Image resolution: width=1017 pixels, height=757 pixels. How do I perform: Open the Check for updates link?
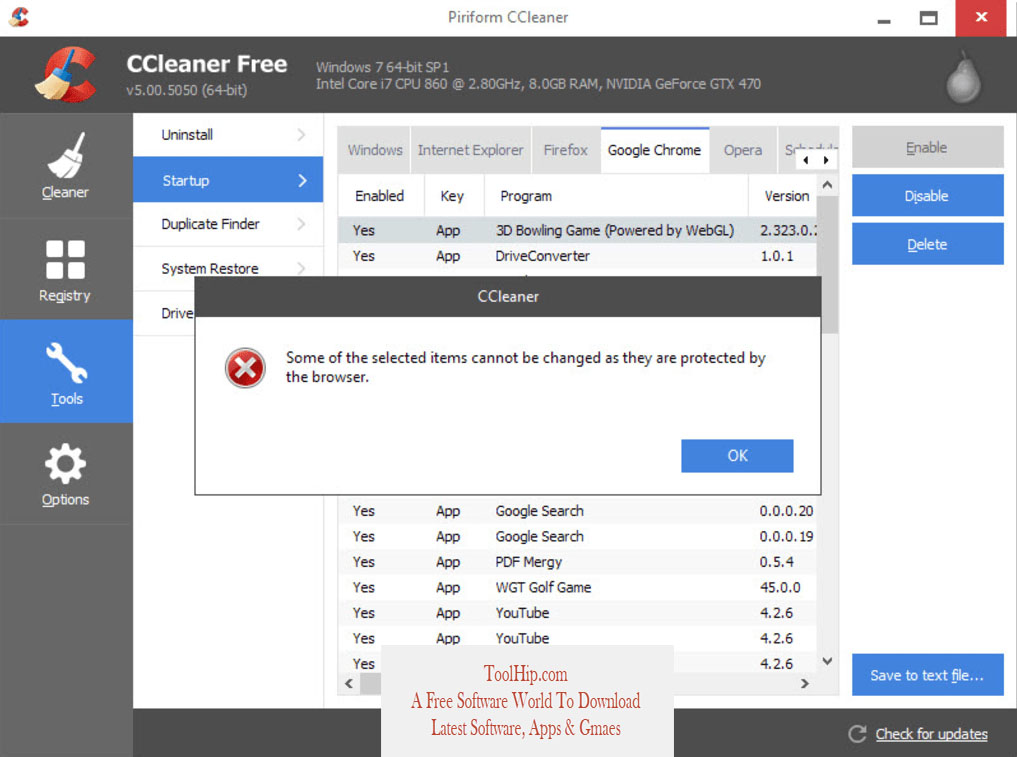tap(931, 734)
